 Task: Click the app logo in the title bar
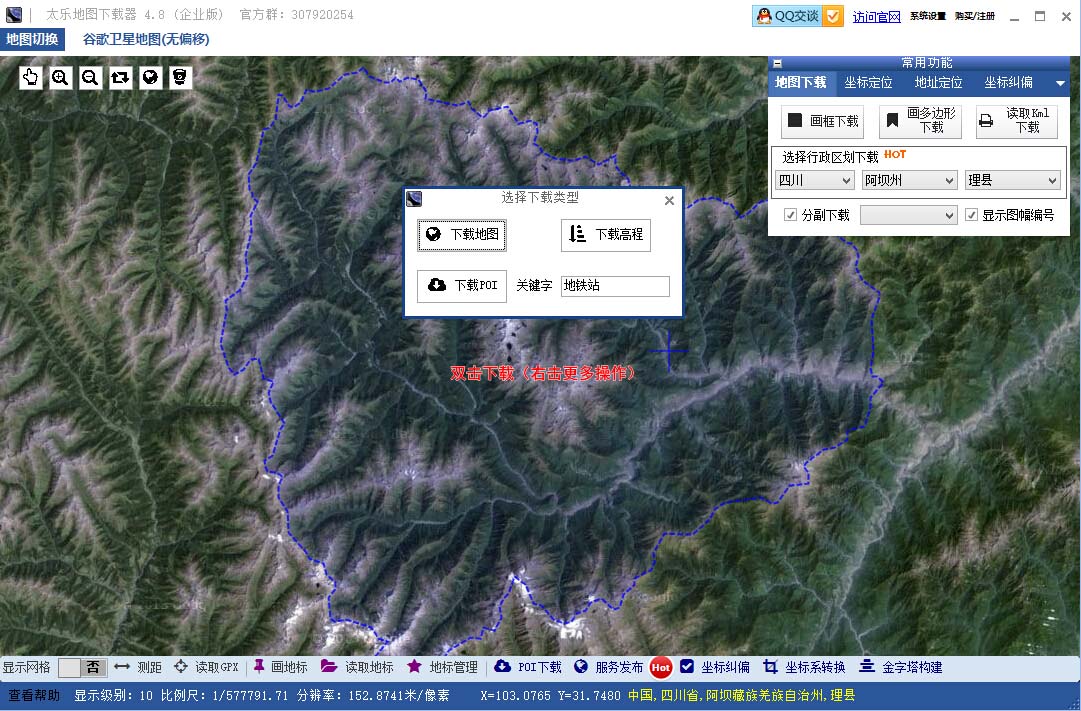tap(14, 14)
